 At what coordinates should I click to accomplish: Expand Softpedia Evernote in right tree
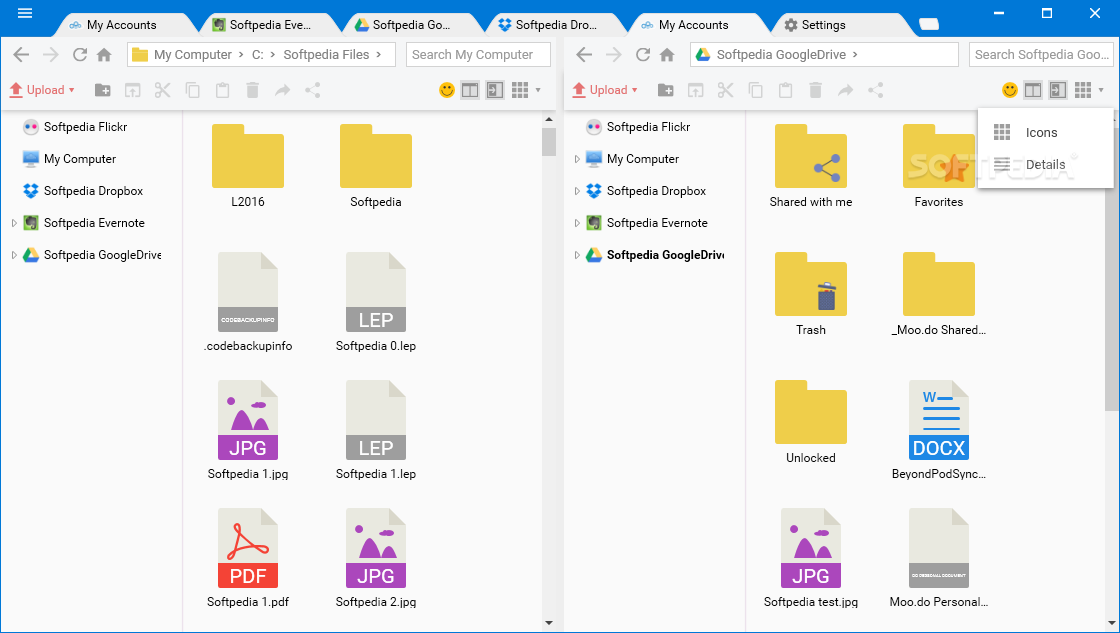point(577,223)
